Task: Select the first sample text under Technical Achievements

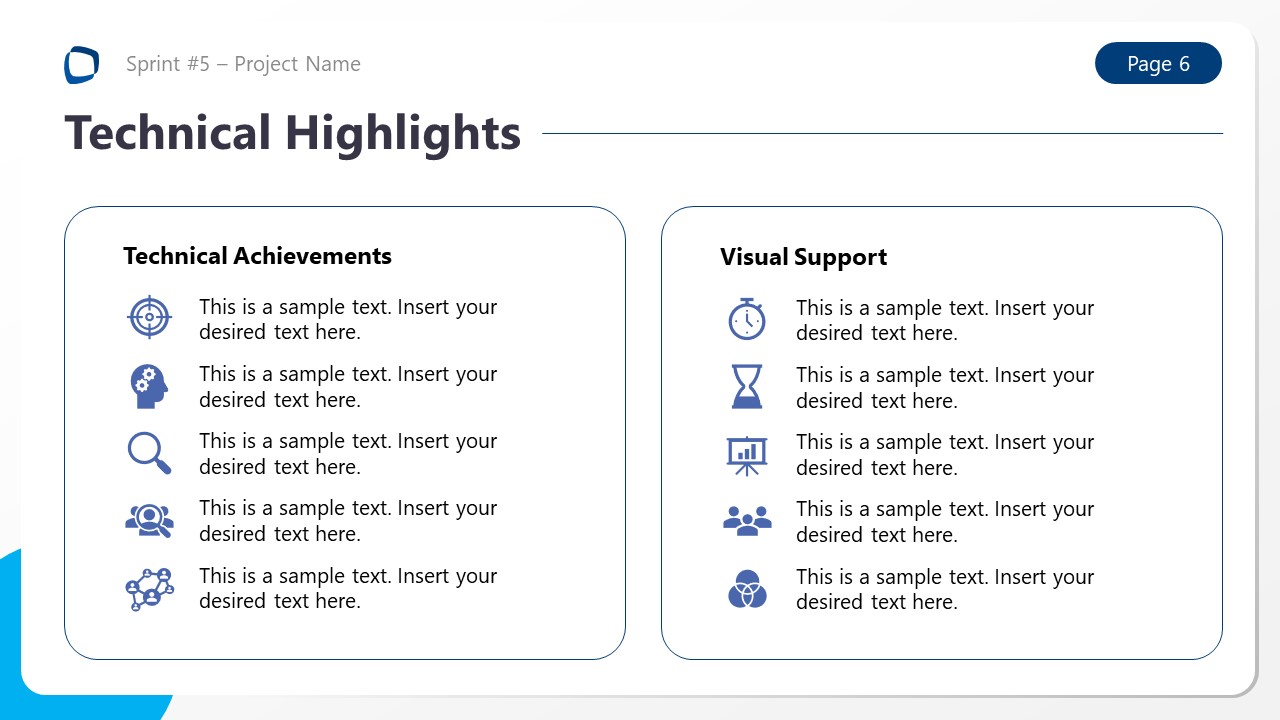Action: (x=348, y=319)
